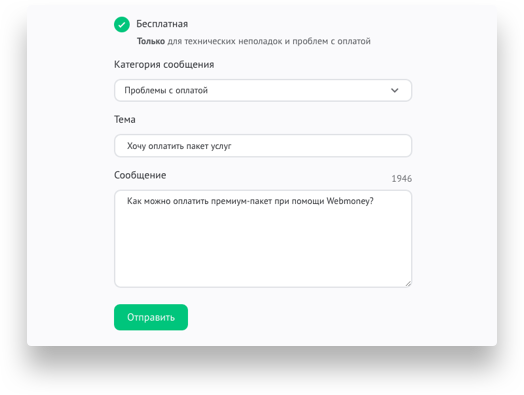Click the "Тема" field label
The width and height of the screenshot is (524, 395).
coord(125,119)
